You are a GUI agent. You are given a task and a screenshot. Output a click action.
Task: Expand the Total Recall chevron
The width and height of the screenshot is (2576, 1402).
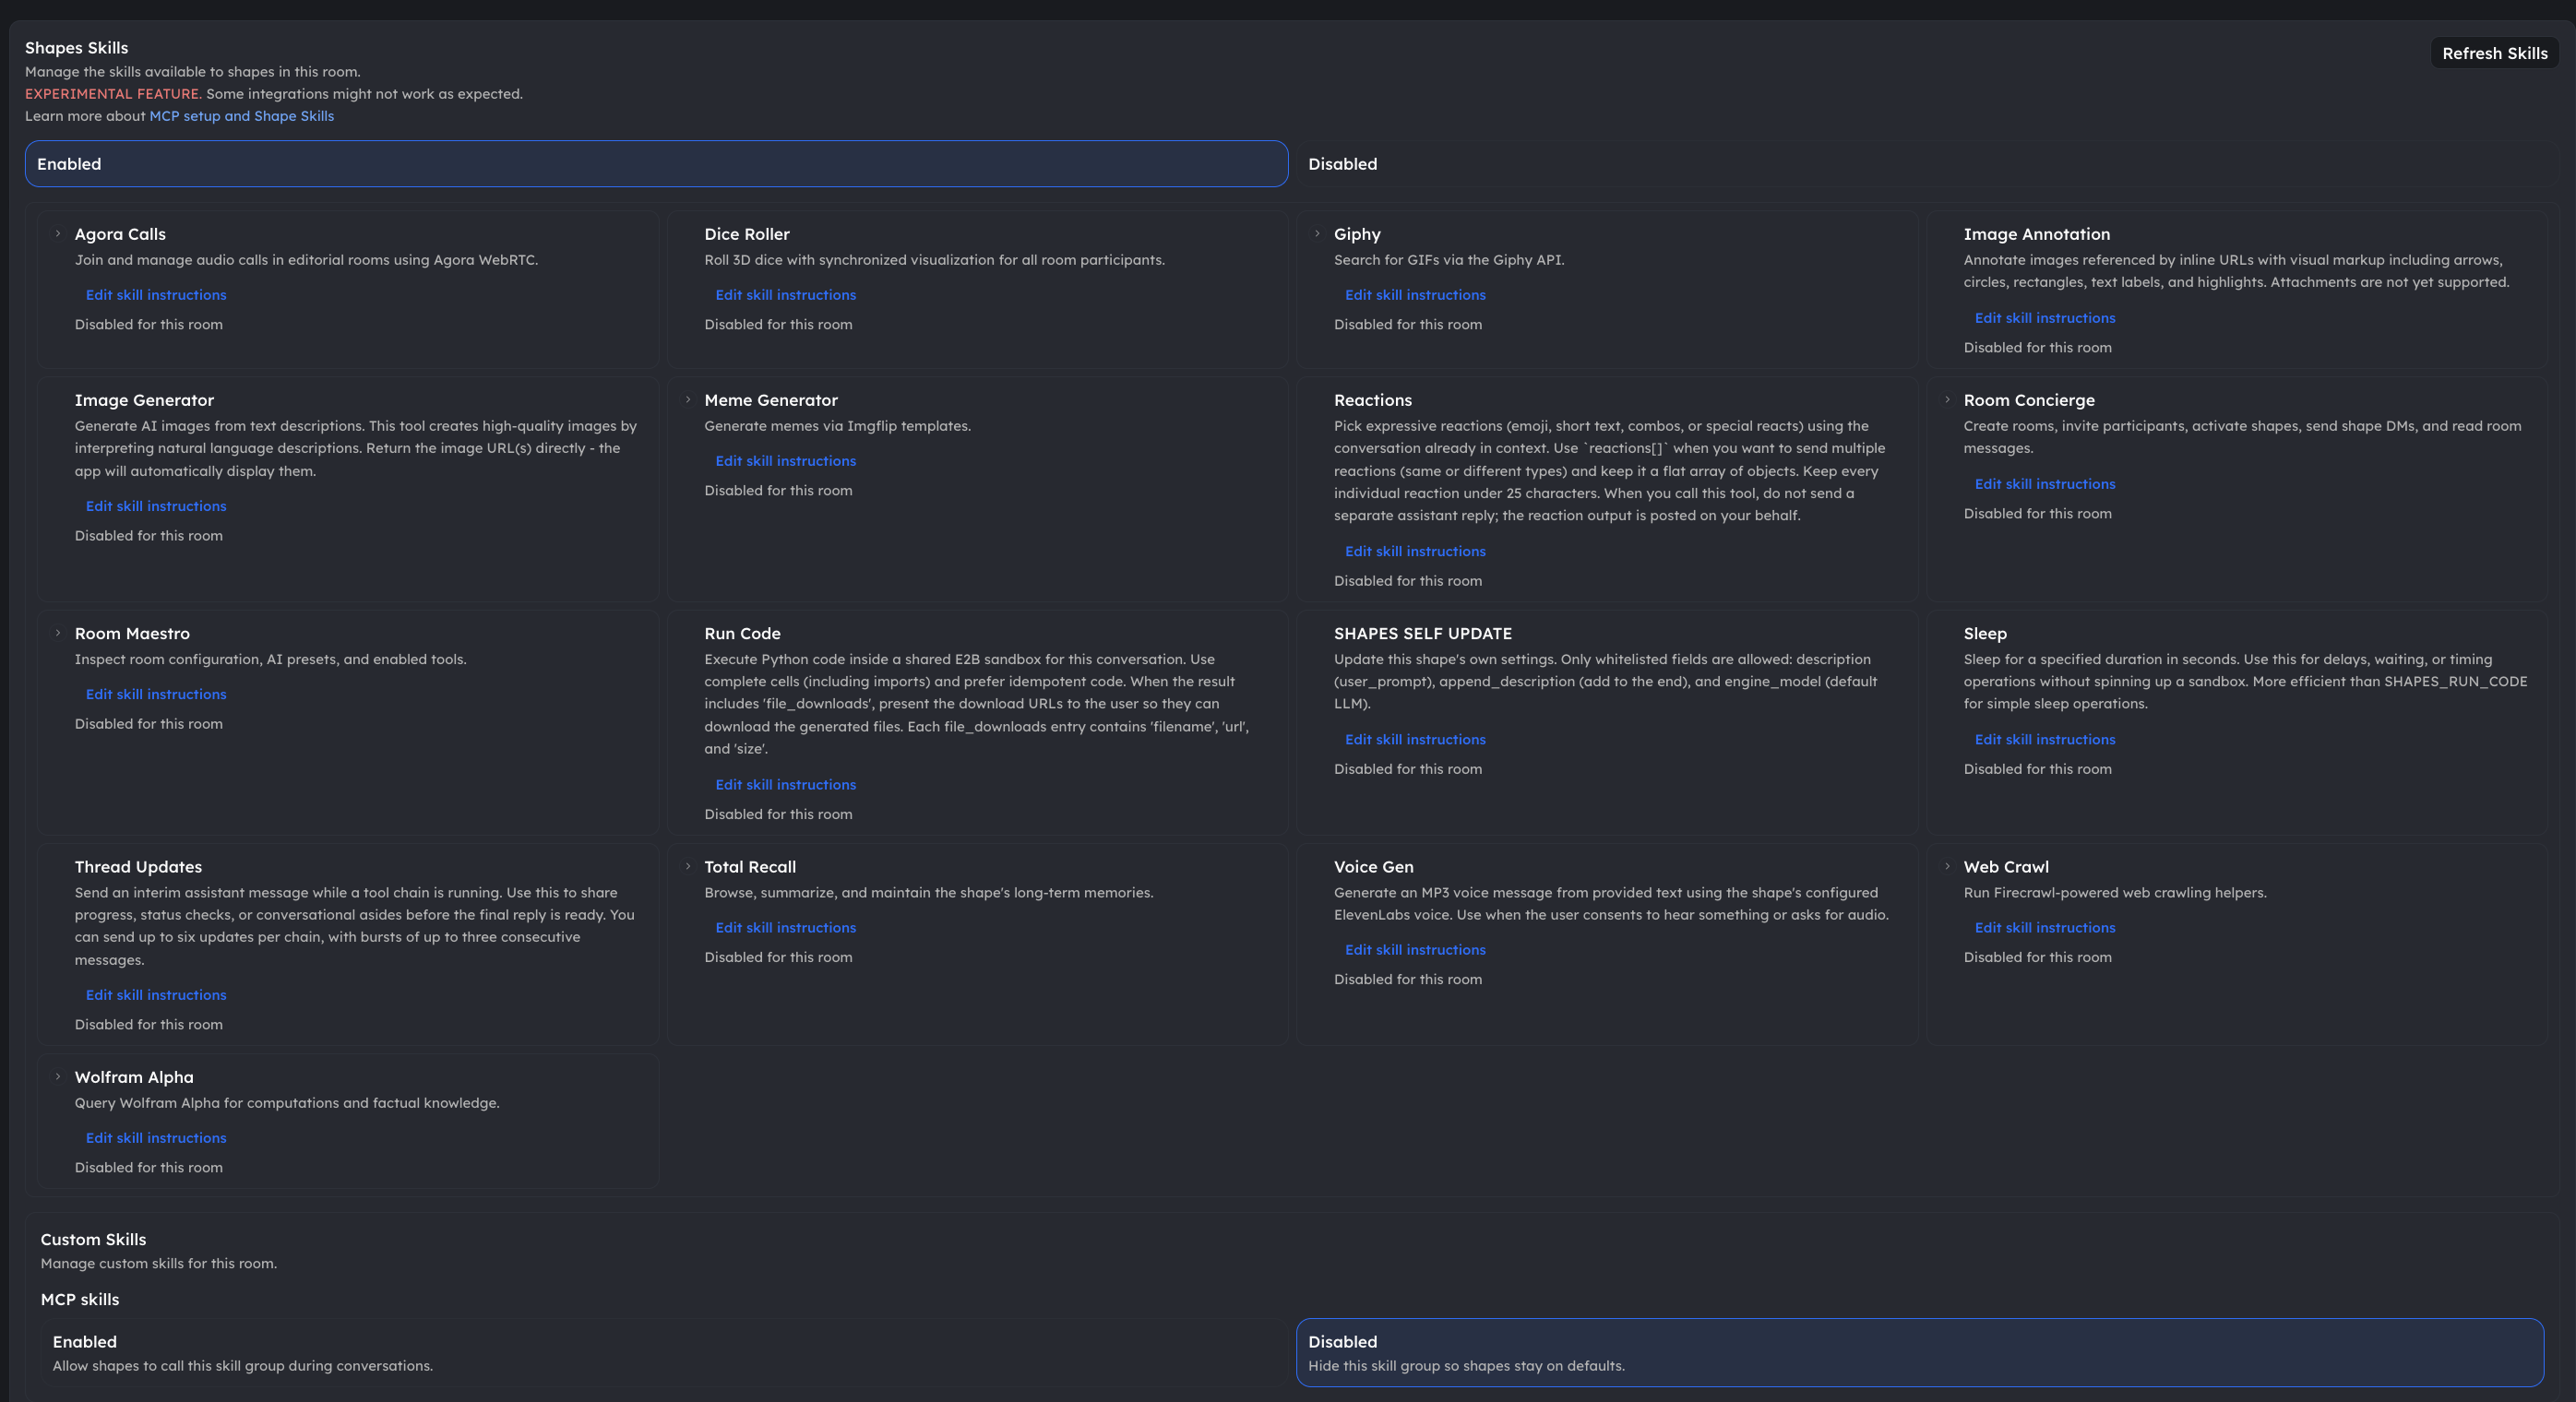688,867
